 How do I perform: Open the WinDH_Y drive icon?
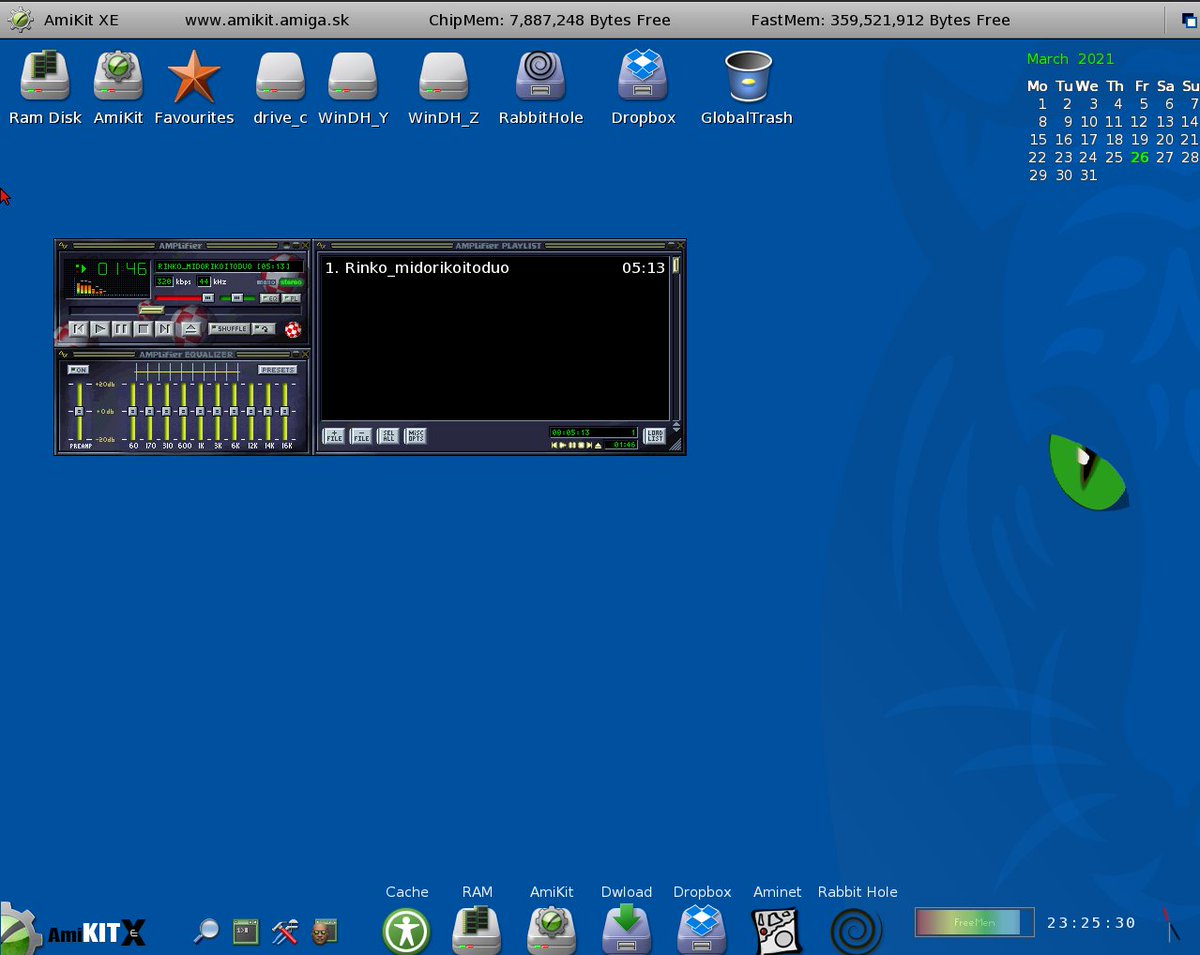click(x=353, y=76)
